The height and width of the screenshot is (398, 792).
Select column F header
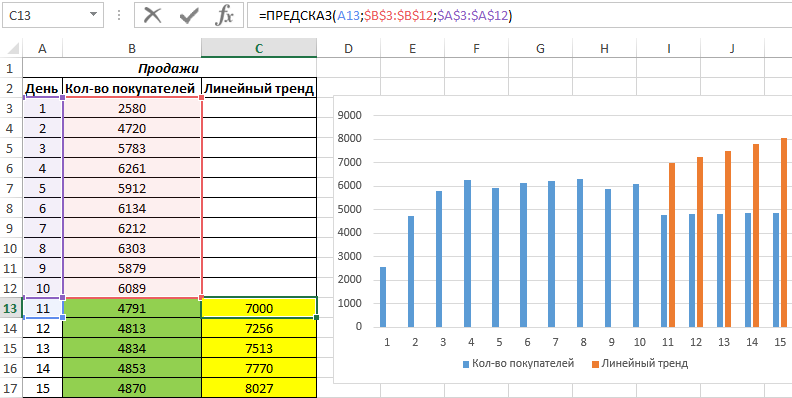476,48
